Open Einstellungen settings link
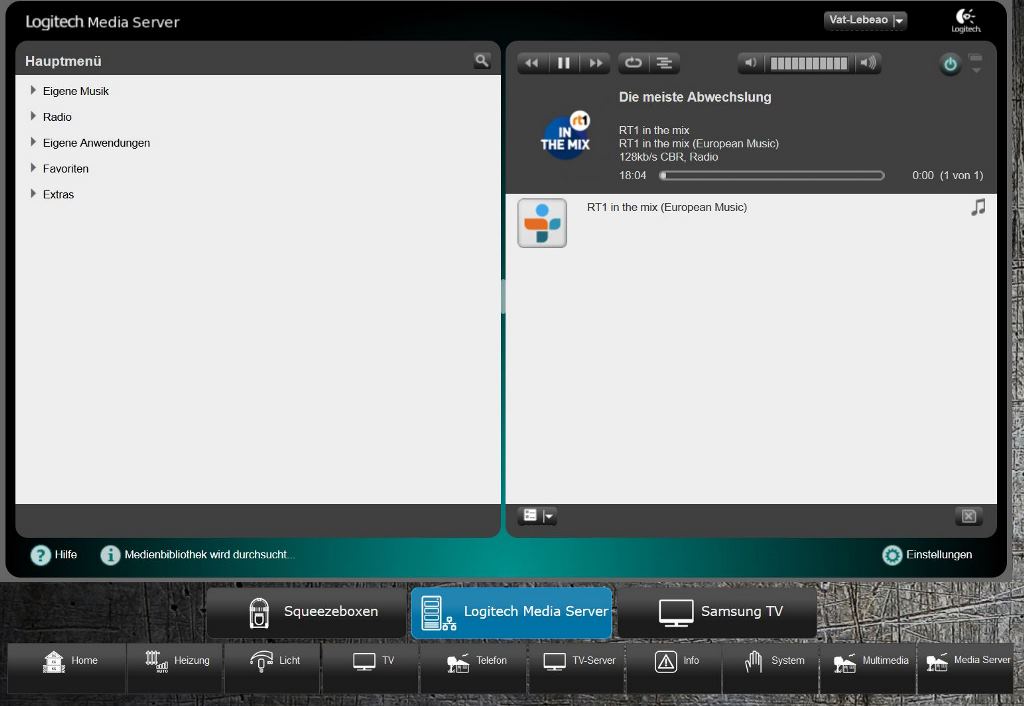 (x=927, y=555)
